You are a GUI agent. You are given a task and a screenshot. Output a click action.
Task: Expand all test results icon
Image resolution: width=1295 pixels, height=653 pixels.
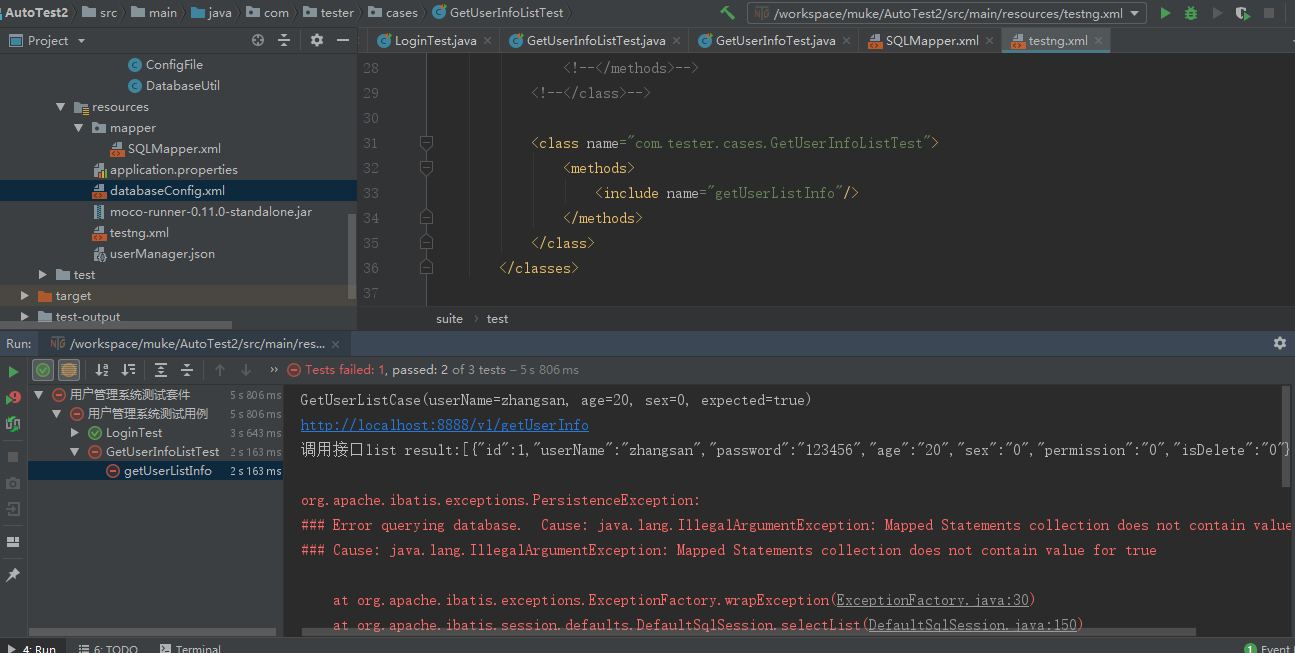click(161, 370)
